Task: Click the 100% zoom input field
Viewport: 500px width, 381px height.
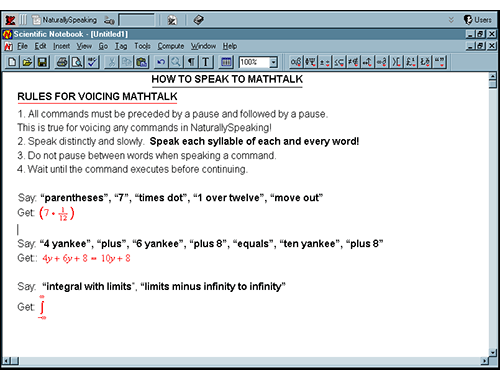Action: [x=254, y=62]
